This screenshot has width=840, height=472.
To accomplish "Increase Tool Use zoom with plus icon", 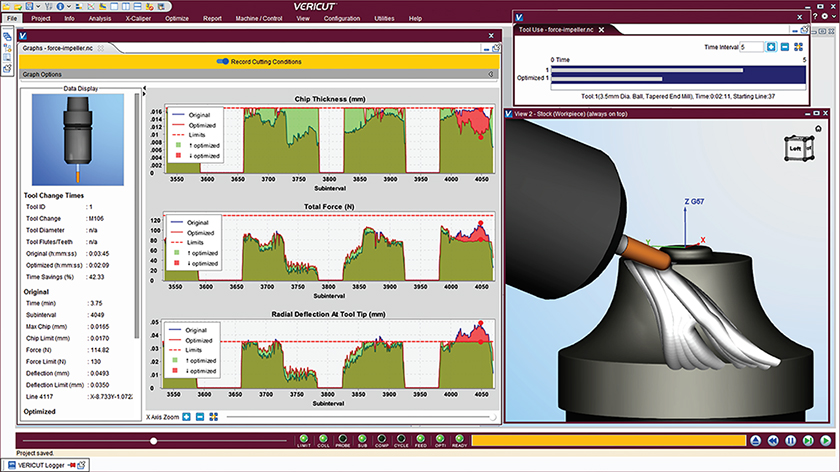I will [771, 47].
